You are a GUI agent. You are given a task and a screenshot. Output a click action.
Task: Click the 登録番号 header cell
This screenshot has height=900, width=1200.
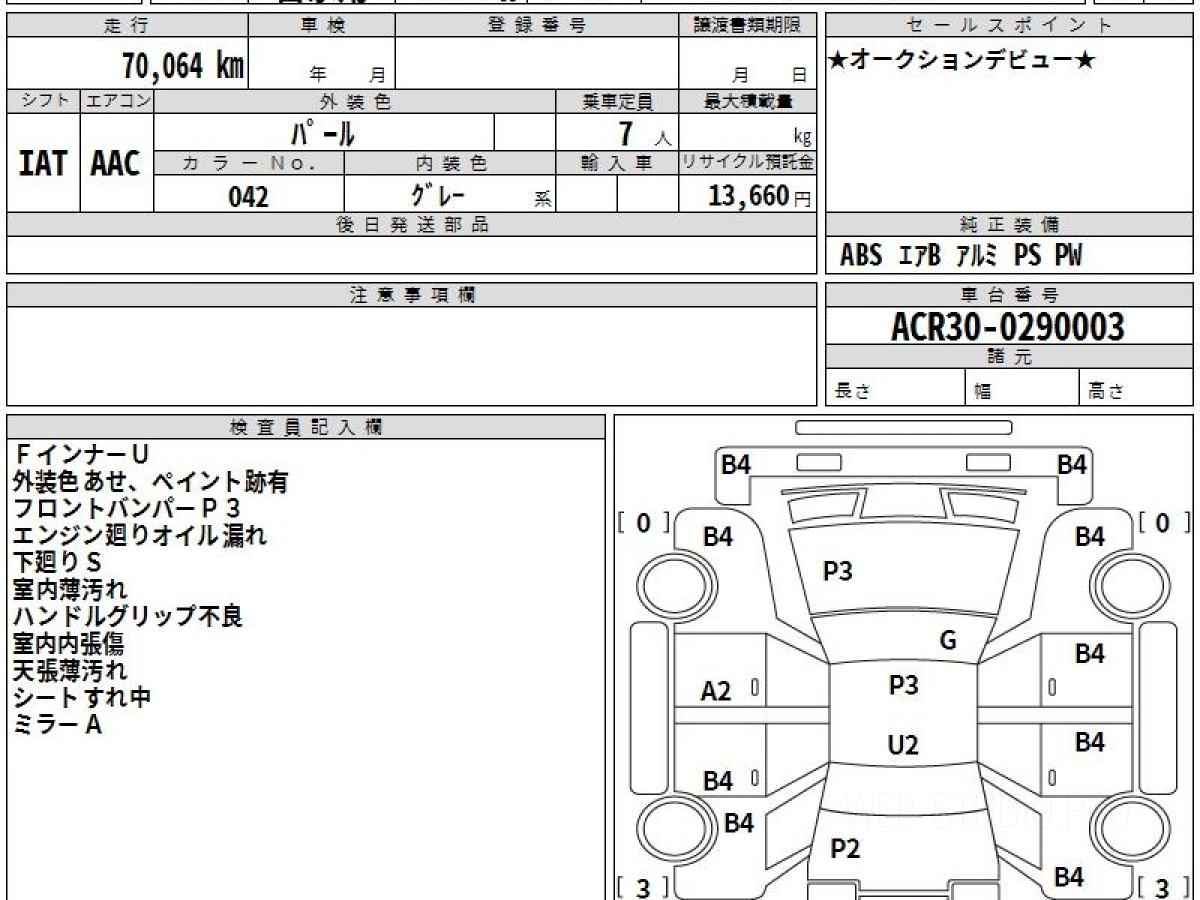[536, 26]
